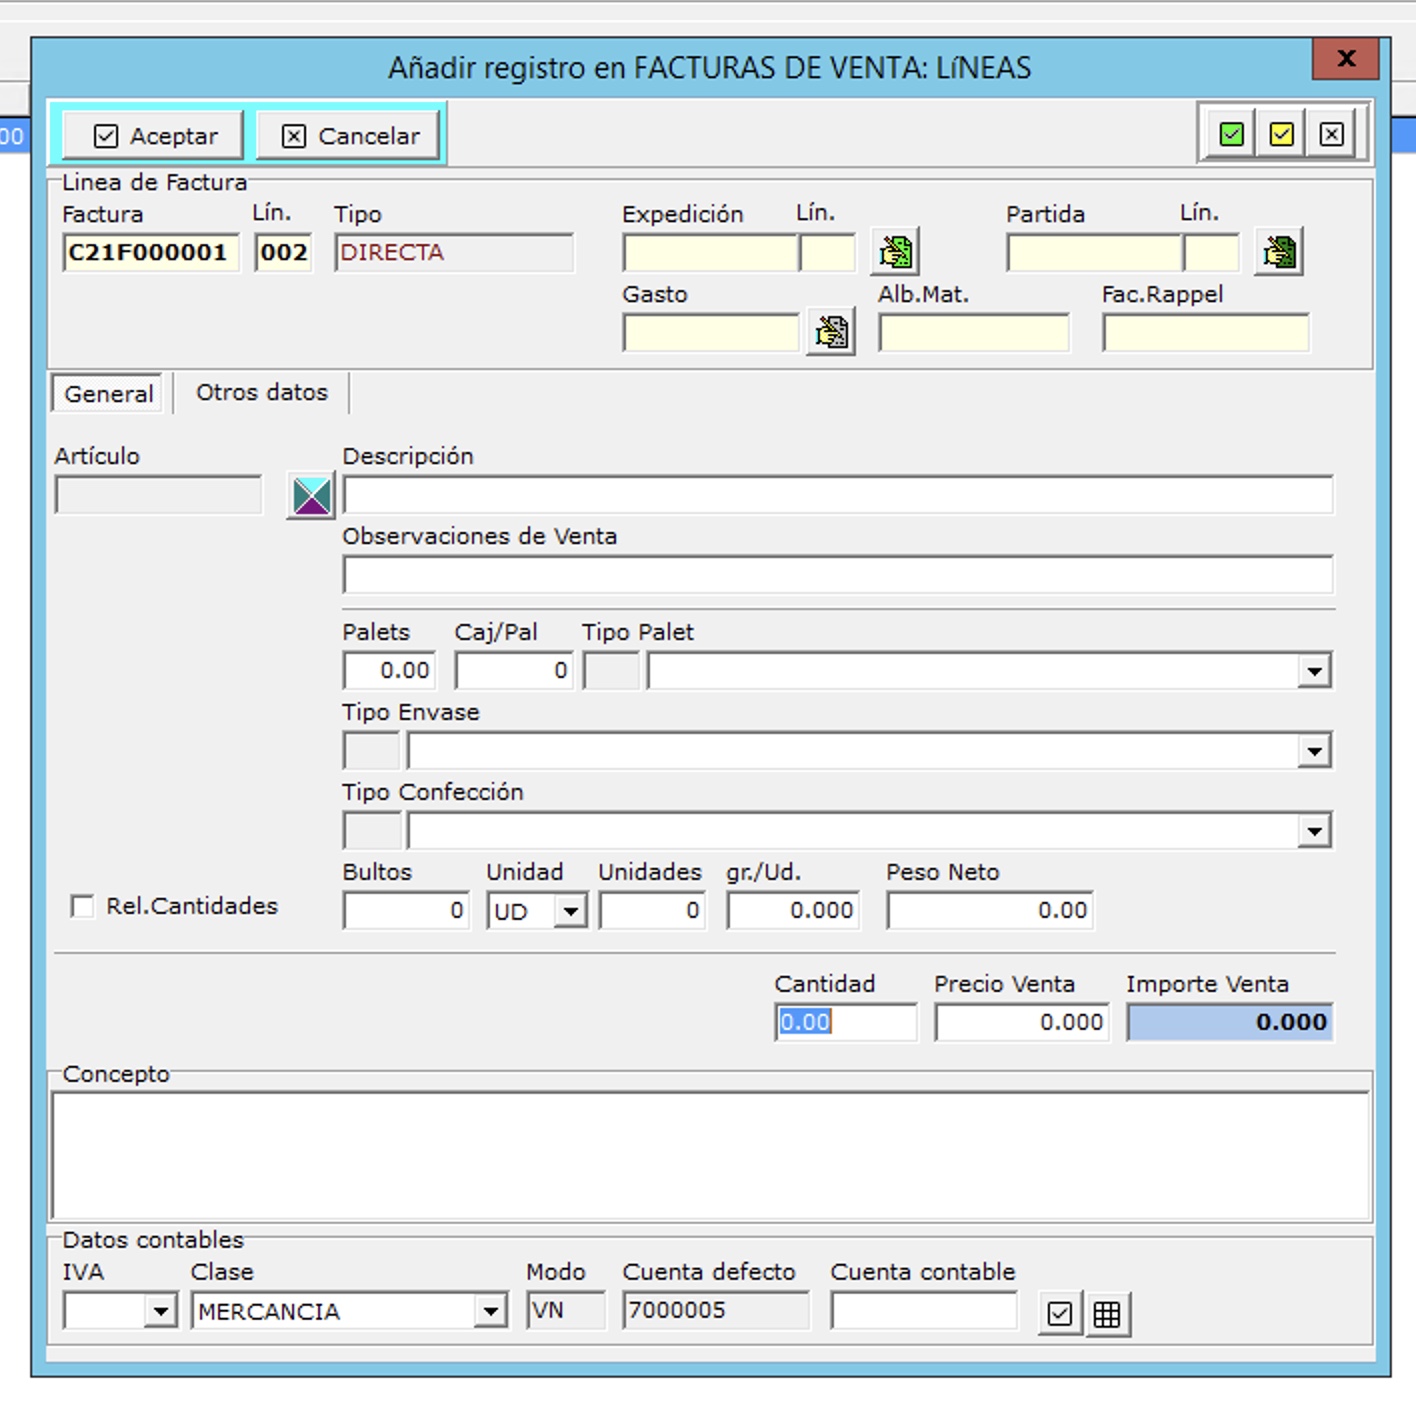Click the Partida lookup icon
Viewport: 1416px width, 1402px height.
(1279, 252)
